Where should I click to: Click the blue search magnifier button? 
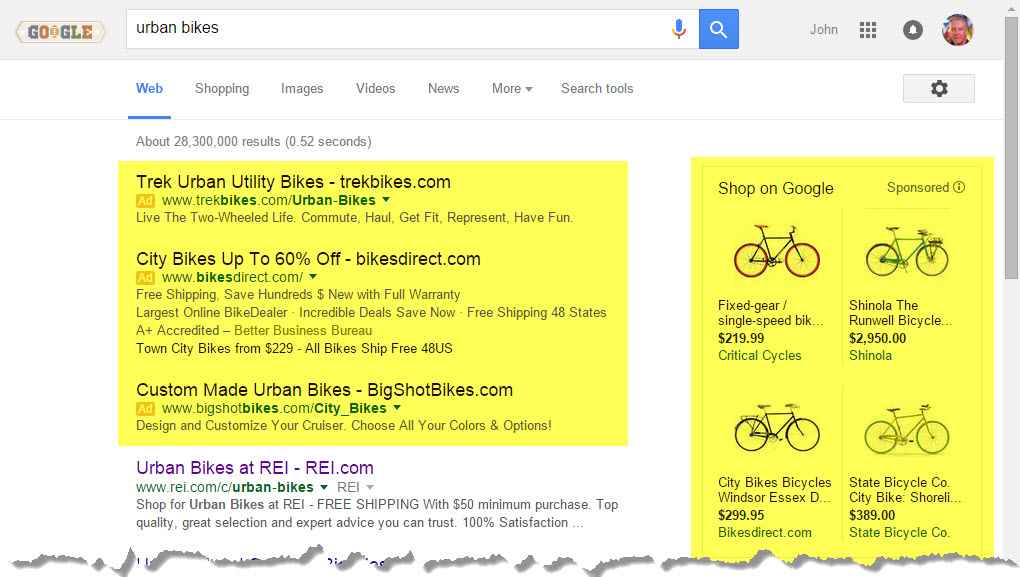pyautogui.click(x=718, y=28)
